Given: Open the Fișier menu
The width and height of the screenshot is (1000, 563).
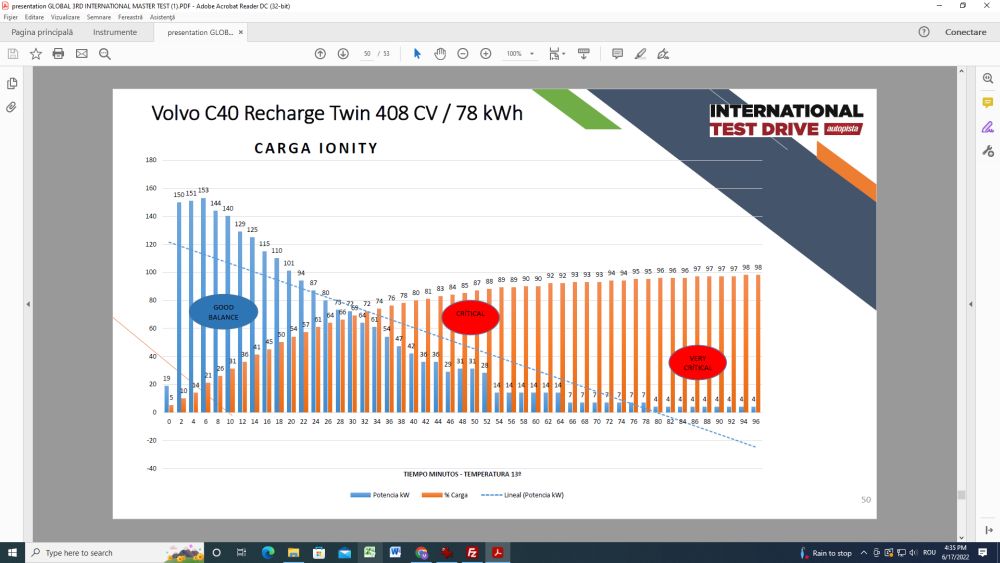Looking at the screenshot, I should point(11,17).
